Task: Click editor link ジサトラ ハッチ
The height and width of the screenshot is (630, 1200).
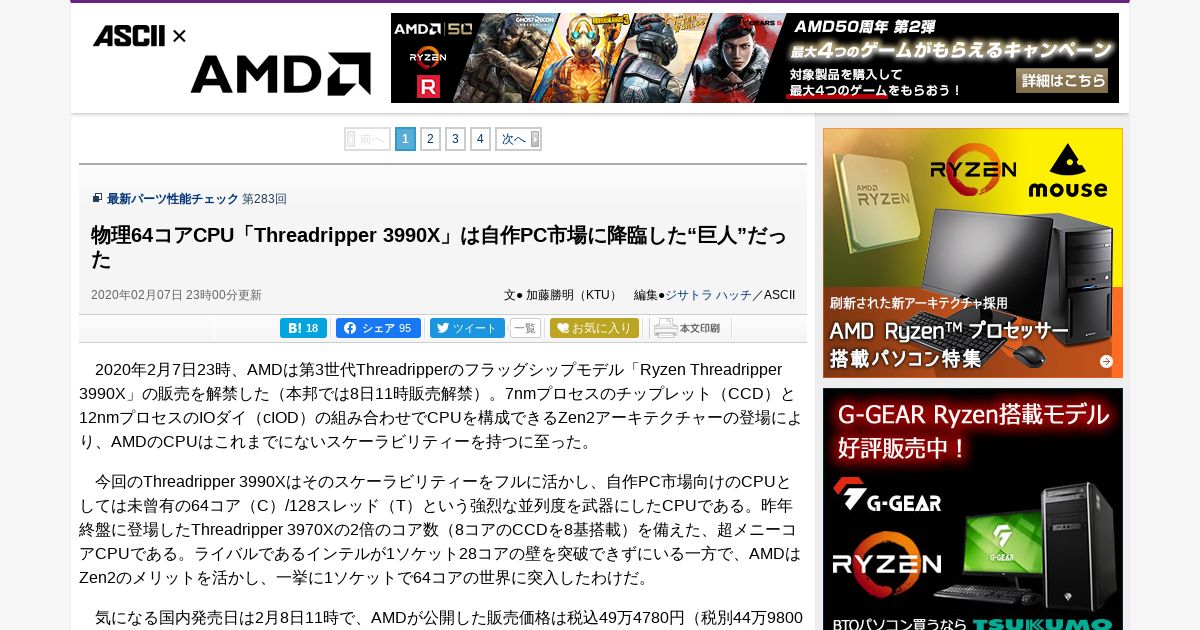Action: coord(708,295)
